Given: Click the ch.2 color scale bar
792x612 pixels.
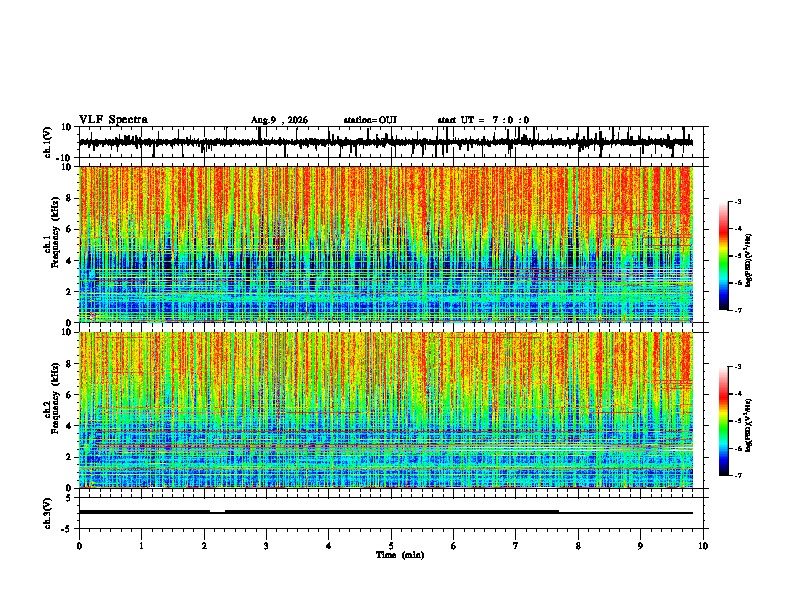Looking at the screenshot, I should (724, 421).
